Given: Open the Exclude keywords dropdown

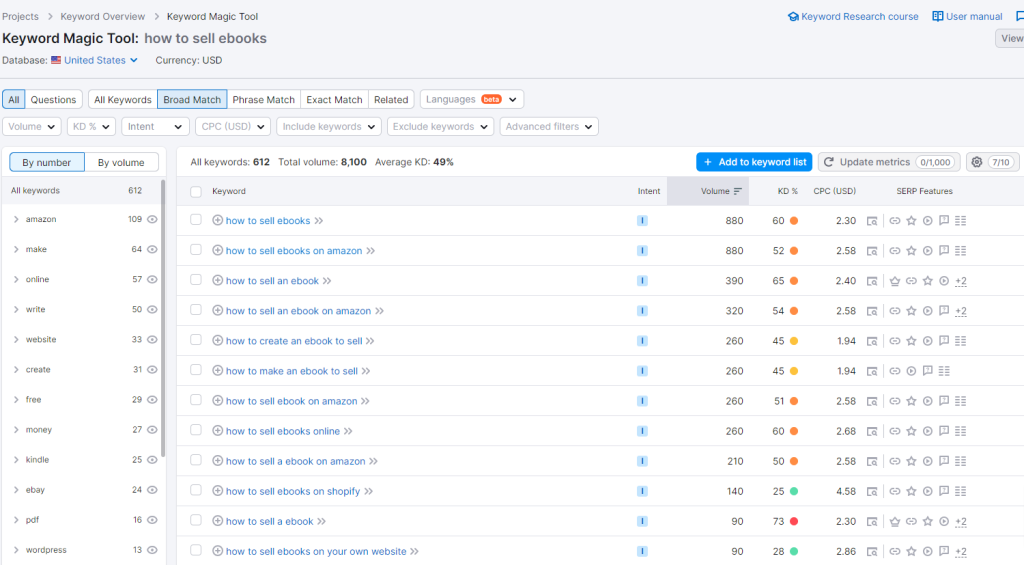Looking at the screenshot, I should tap(440, 127).
